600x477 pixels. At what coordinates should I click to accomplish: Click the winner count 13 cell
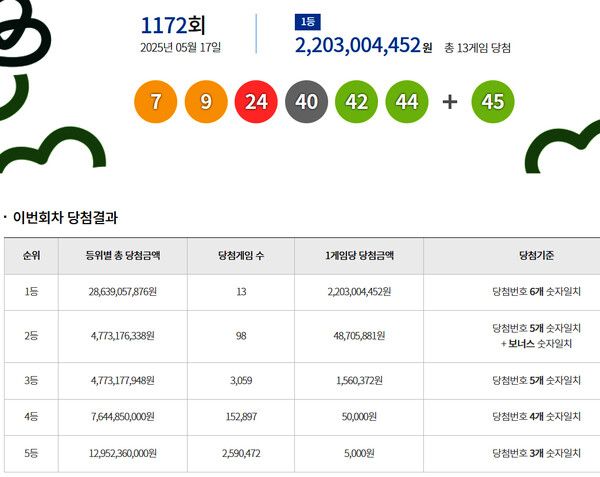click(x=241, y=292)
